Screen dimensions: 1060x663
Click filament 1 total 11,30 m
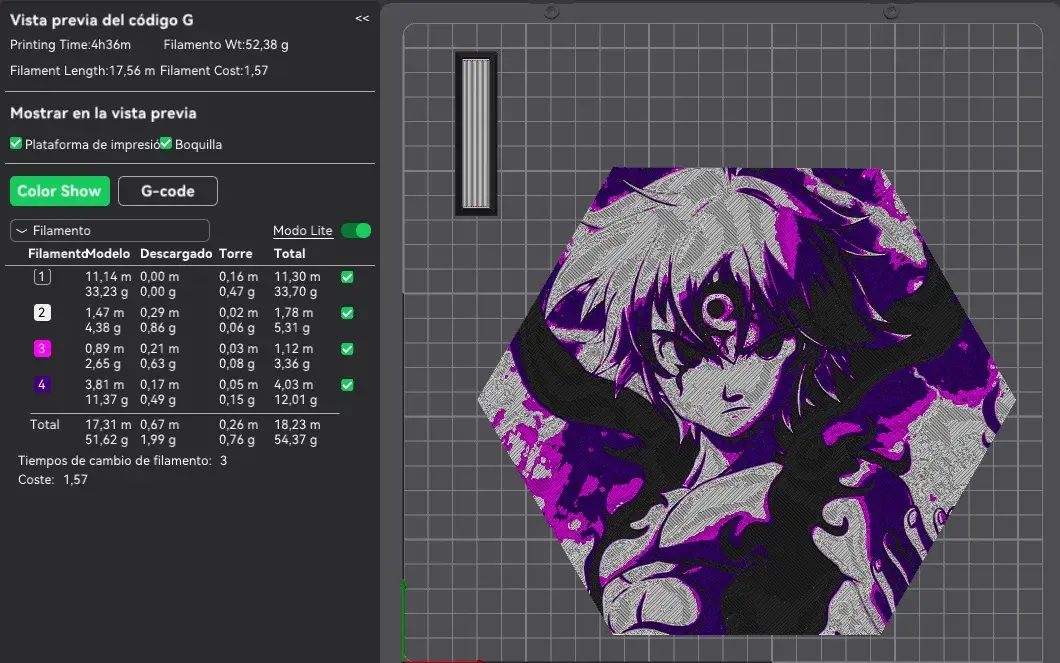coord(297,276)
